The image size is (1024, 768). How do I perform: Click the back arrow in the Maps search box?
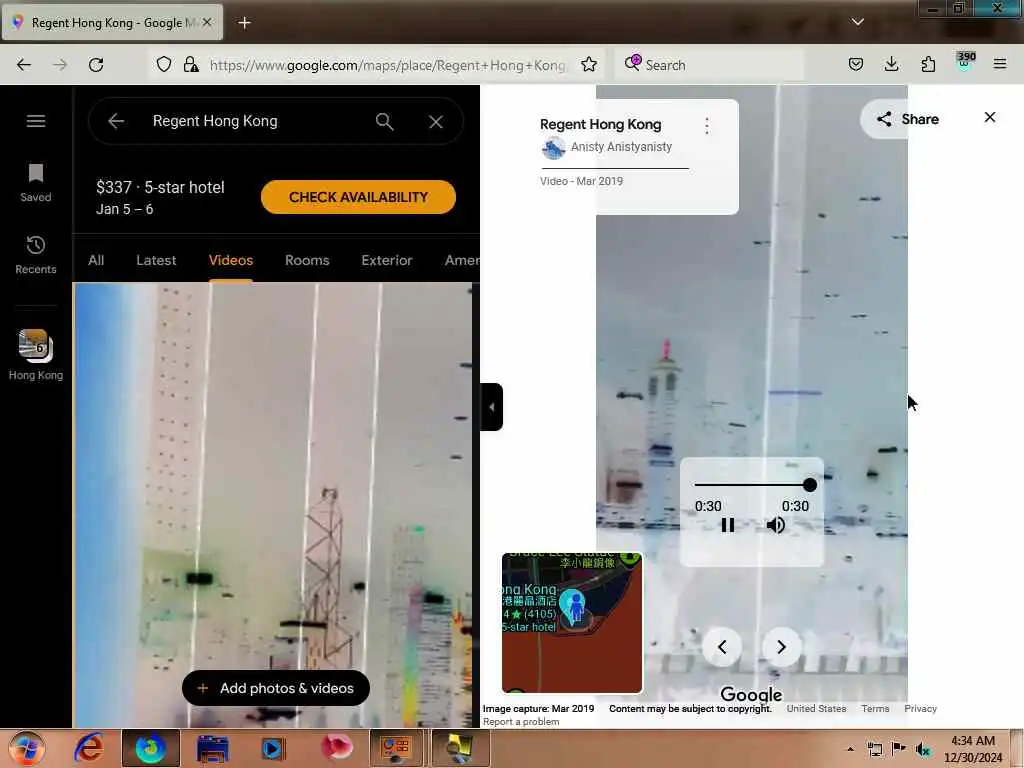(x=116, y=121)
